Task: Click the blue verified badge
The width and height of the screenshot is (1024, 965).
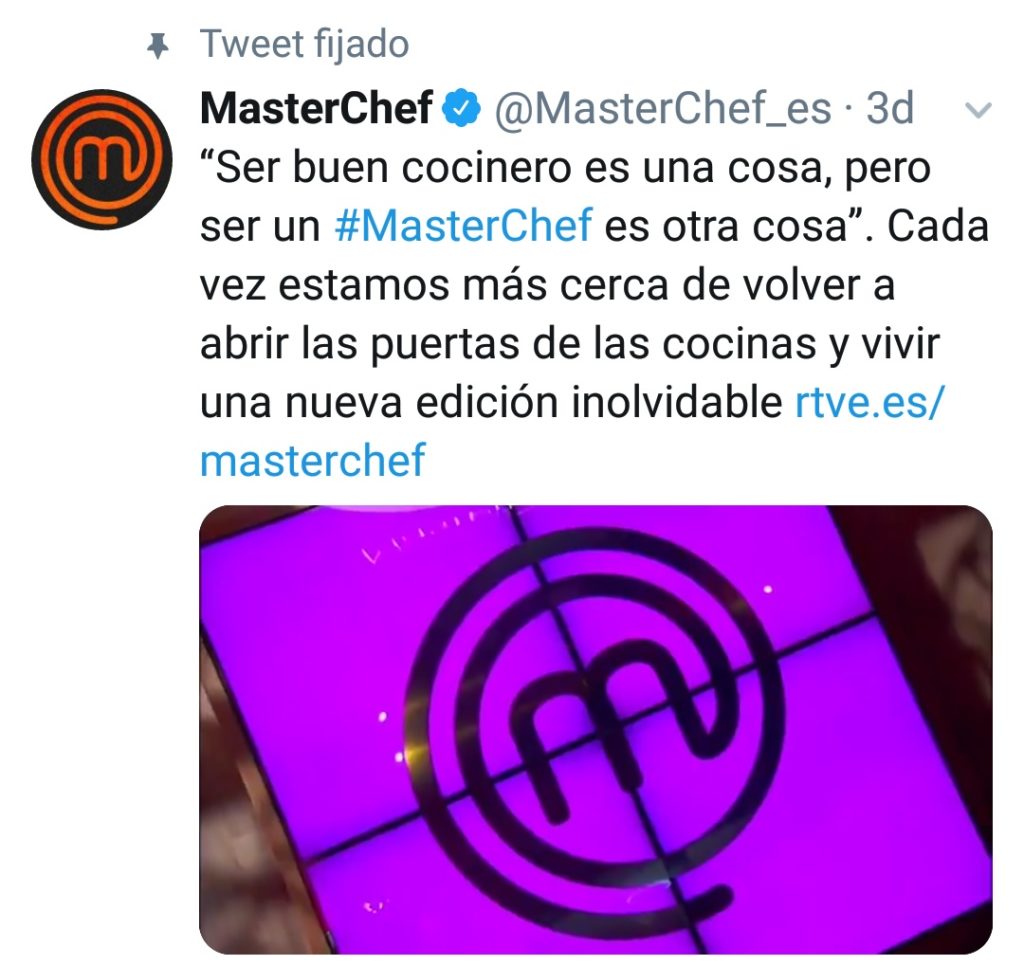Action: tap(462, 109)
